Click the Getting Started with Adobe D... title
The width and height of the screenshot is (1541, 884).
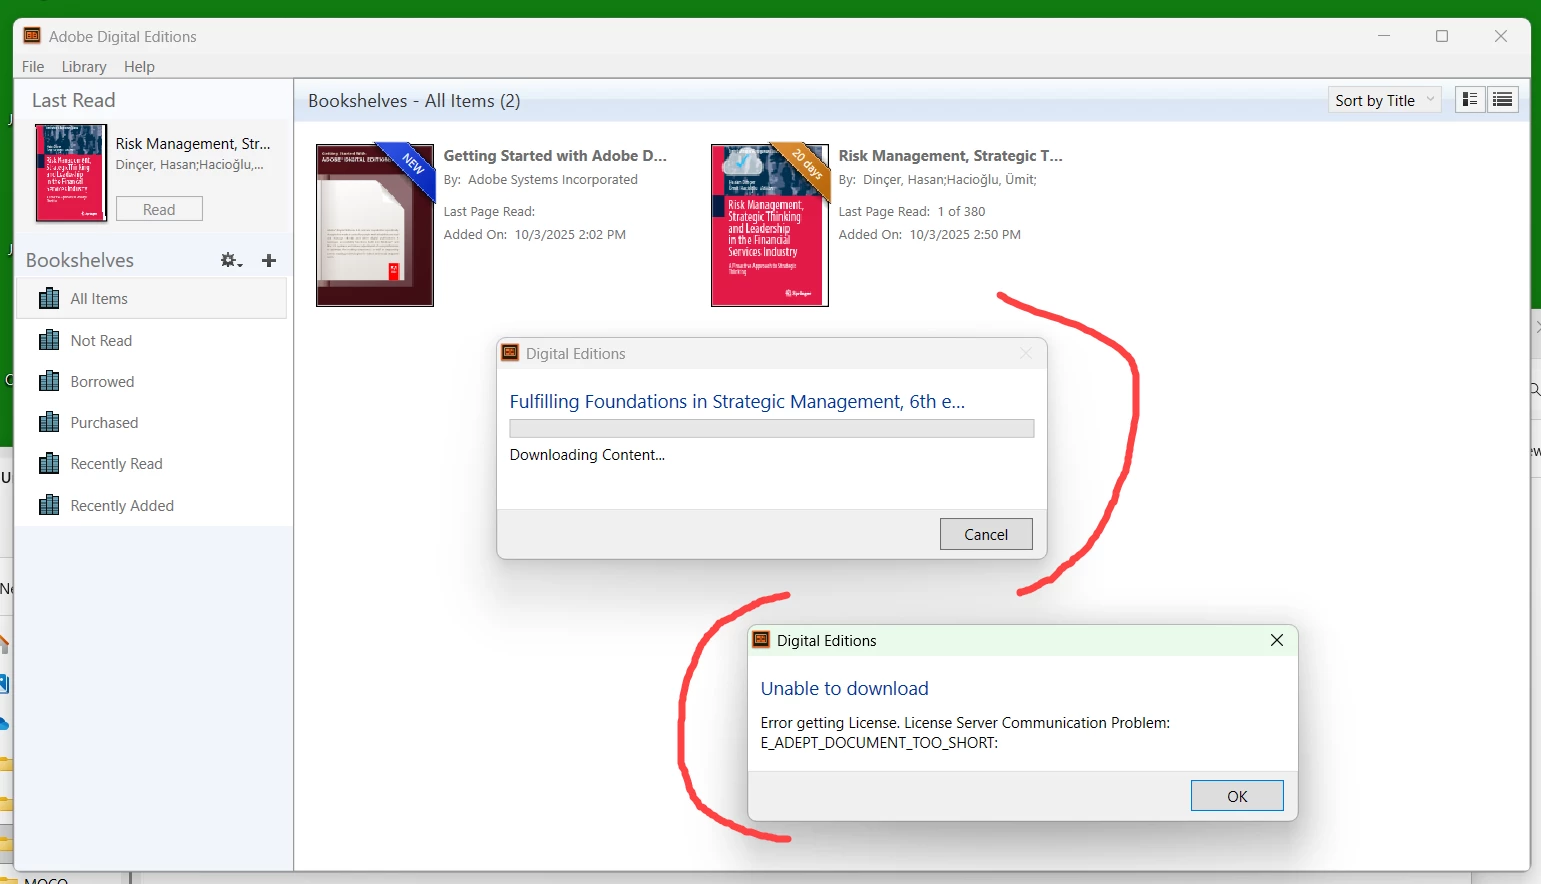[x=555, y=156]
